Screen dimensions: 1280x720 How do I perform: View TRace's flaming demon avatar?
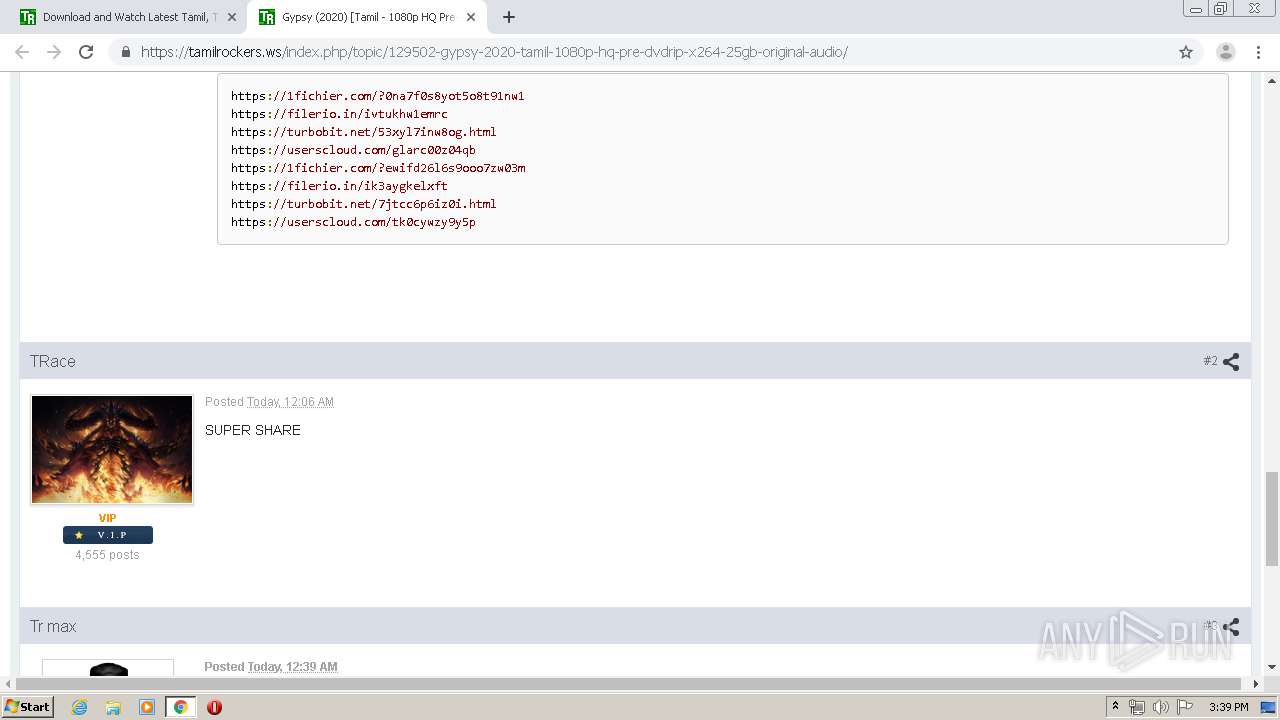112,449
